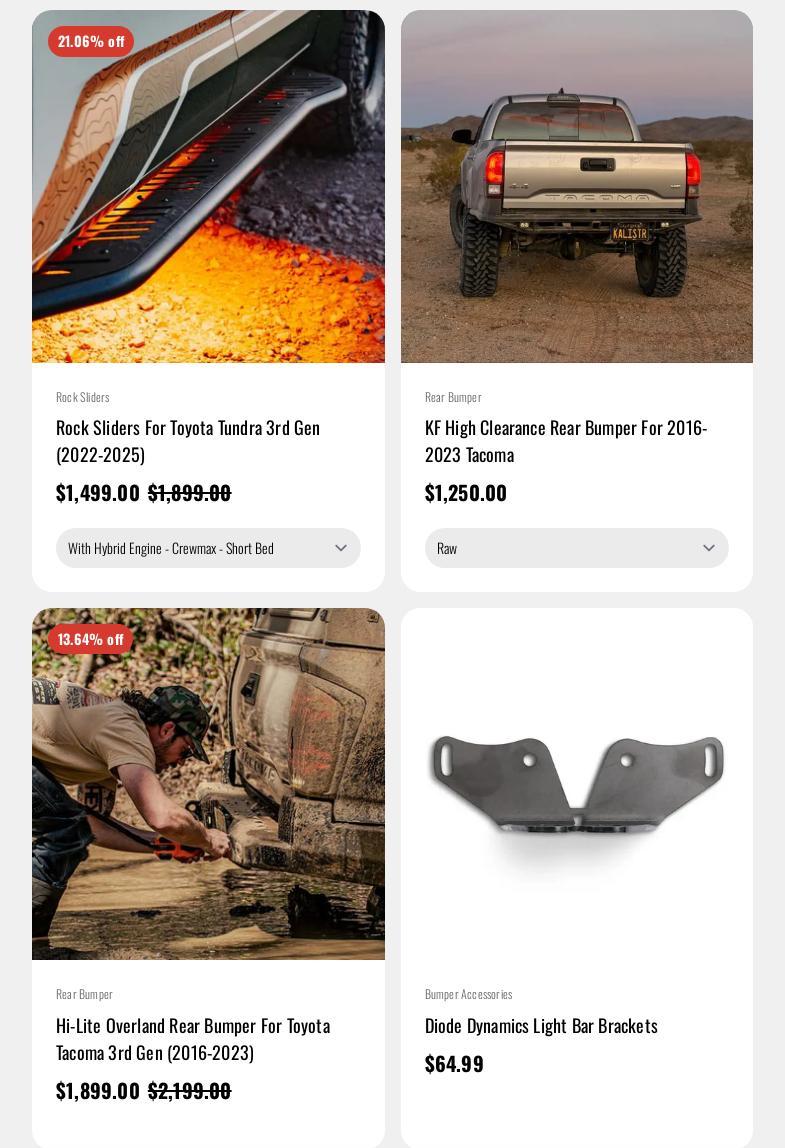Open the Raw finish dropdown

[576, 548]
